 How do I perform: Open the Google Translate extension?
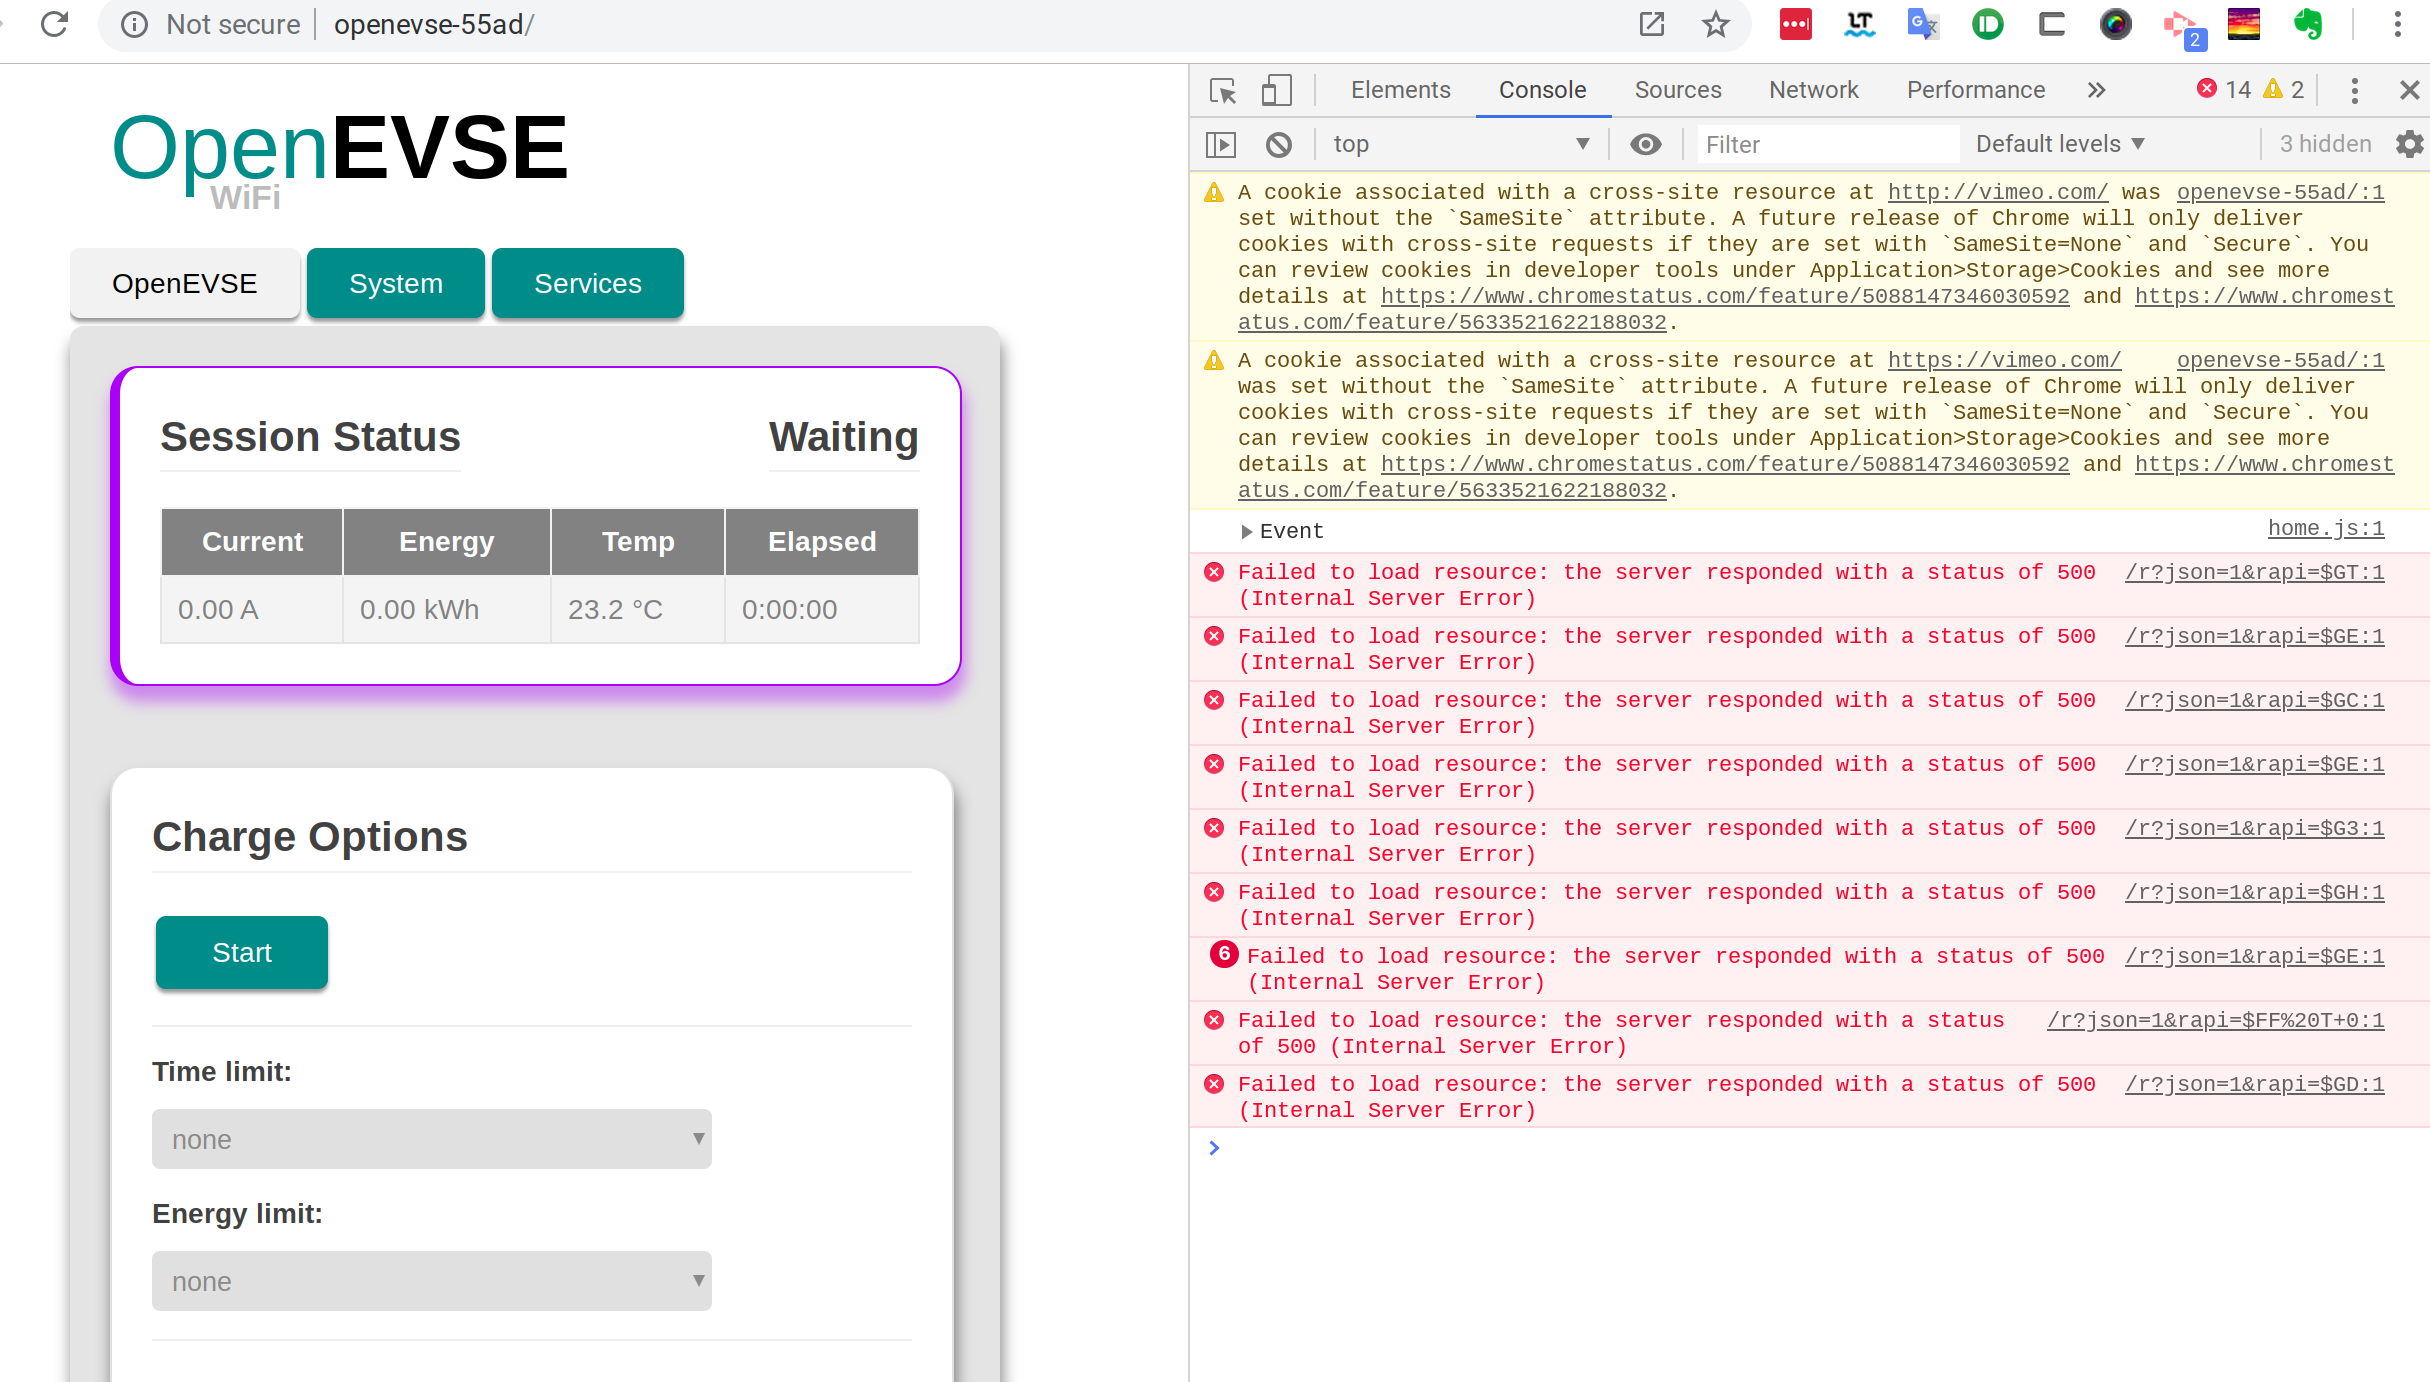(x=1921, y=24)
